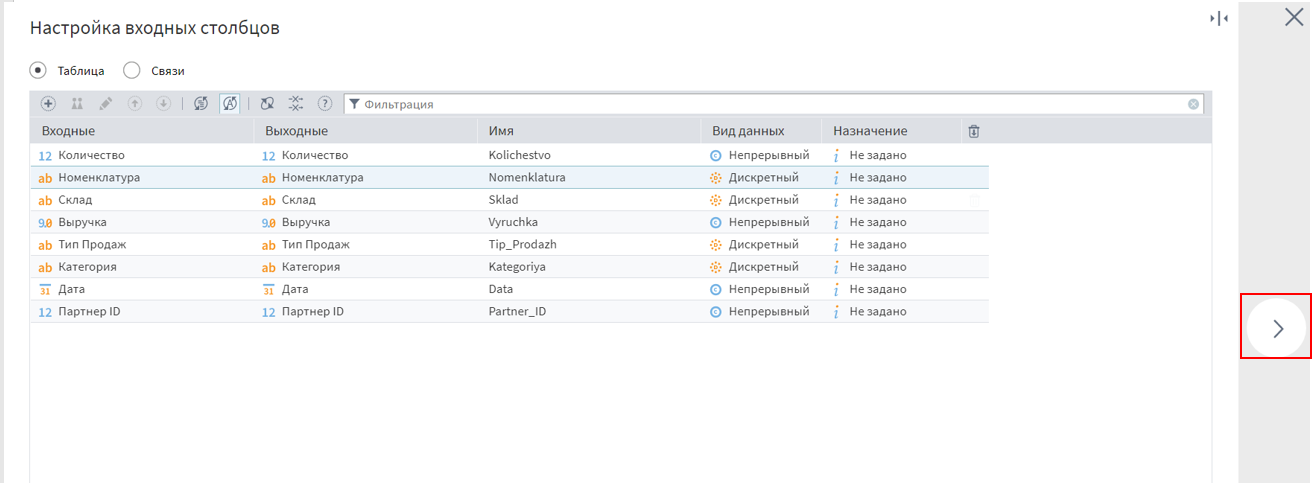Click the trash icon in the table header
The height and width of the screenshot is (483, 1316).
pos(974,131)
